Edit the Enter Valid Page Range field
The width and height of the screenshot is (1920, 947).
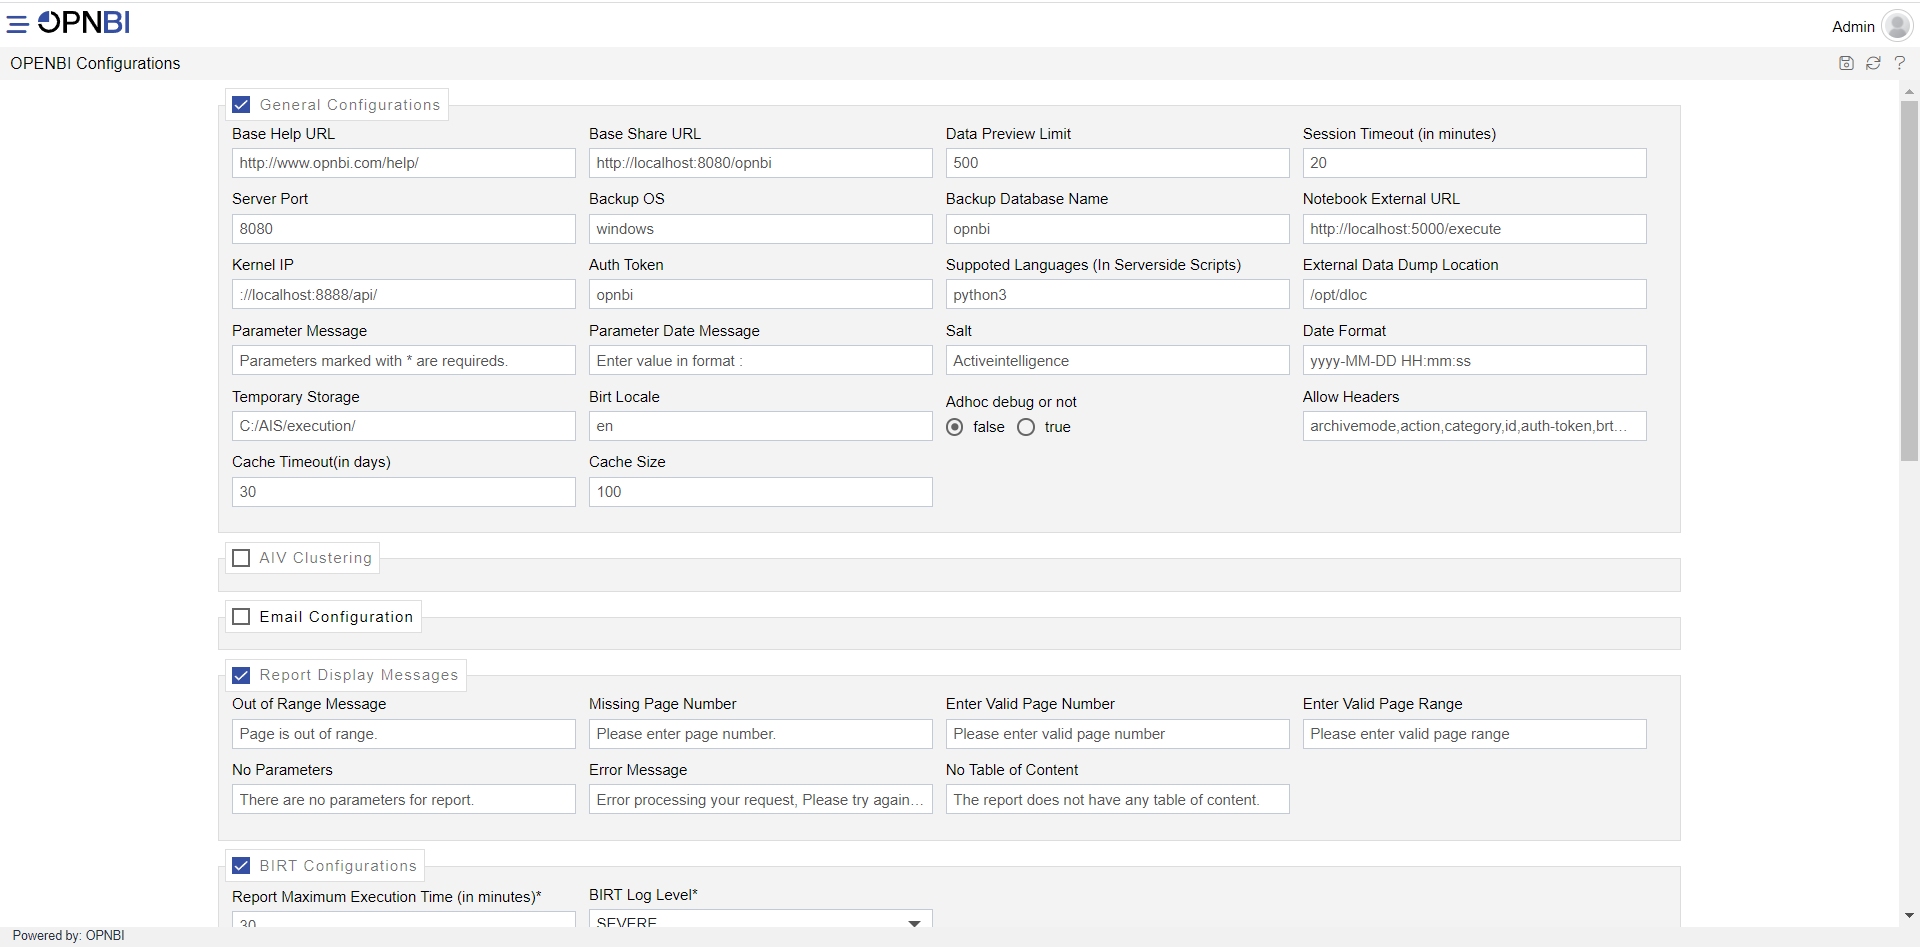click(1475, 734)
